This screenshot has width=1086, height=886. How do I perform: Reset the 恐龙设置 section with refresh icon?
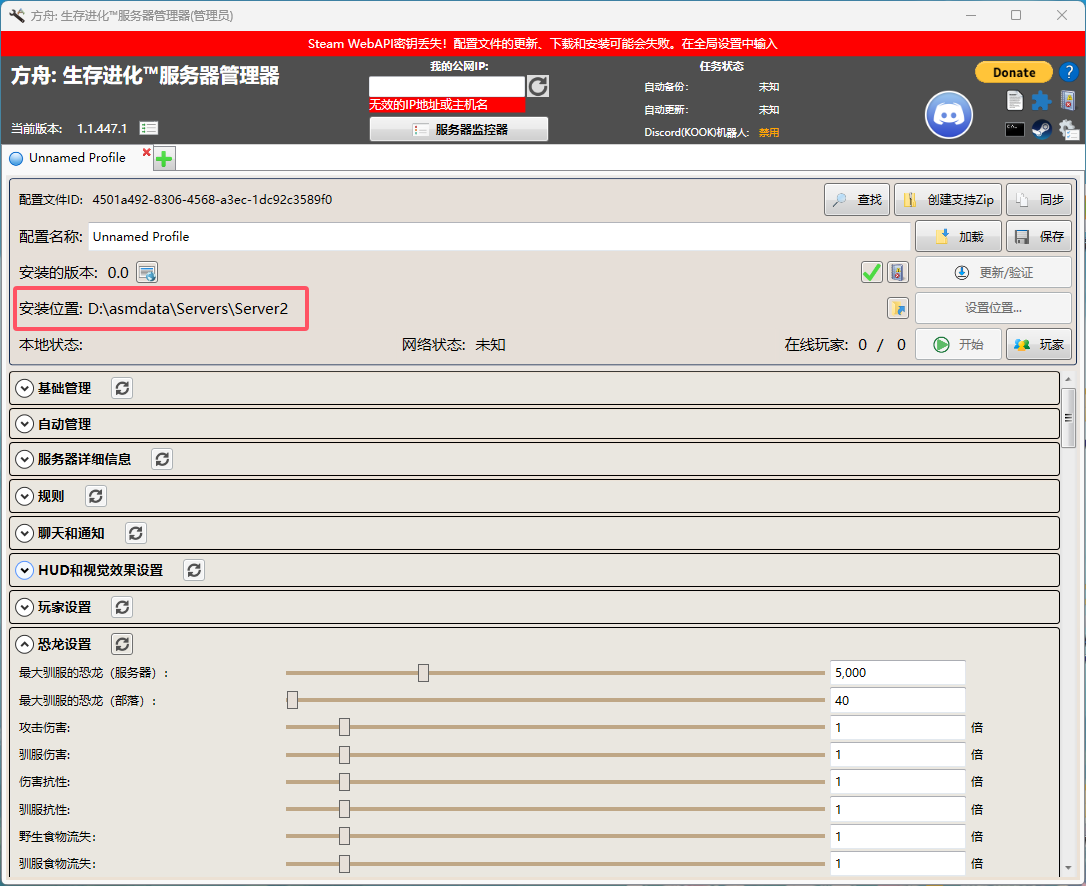point(121,644)
